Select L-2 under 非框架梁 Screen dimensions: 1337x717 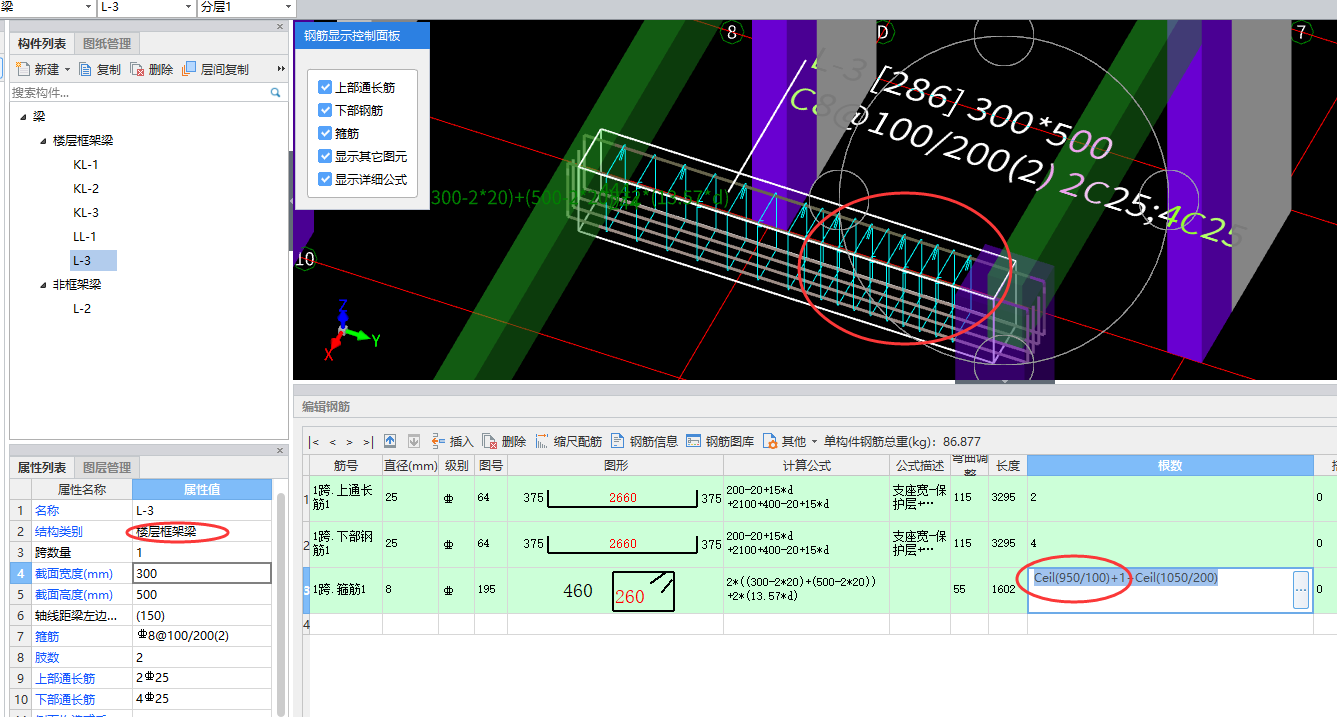click(82, 308)
